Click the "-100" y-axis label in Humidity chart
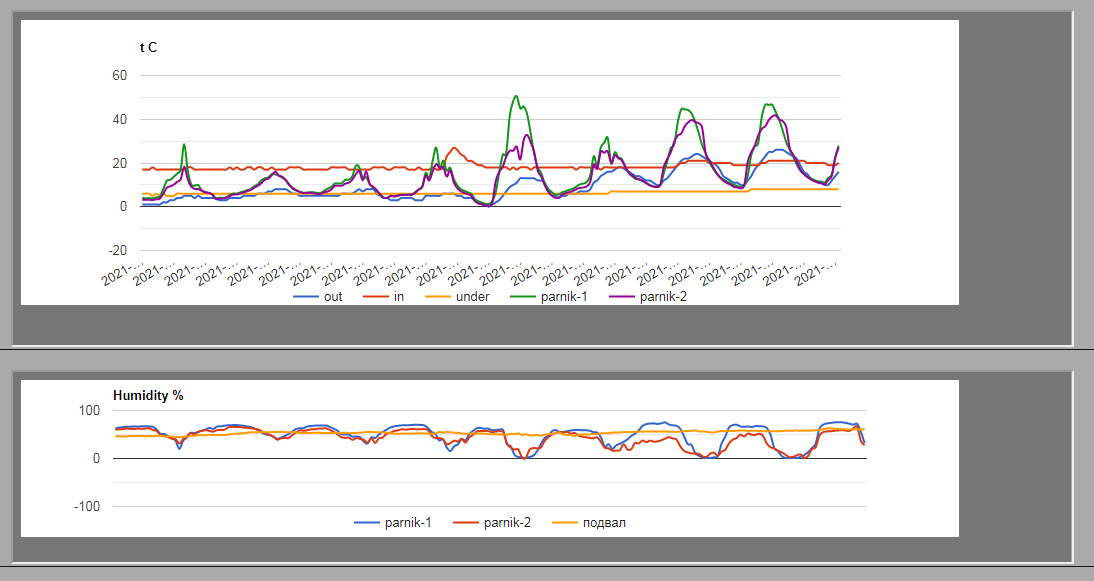The height and width of the screenshot is (581, 1094). [x=90, y=506]
